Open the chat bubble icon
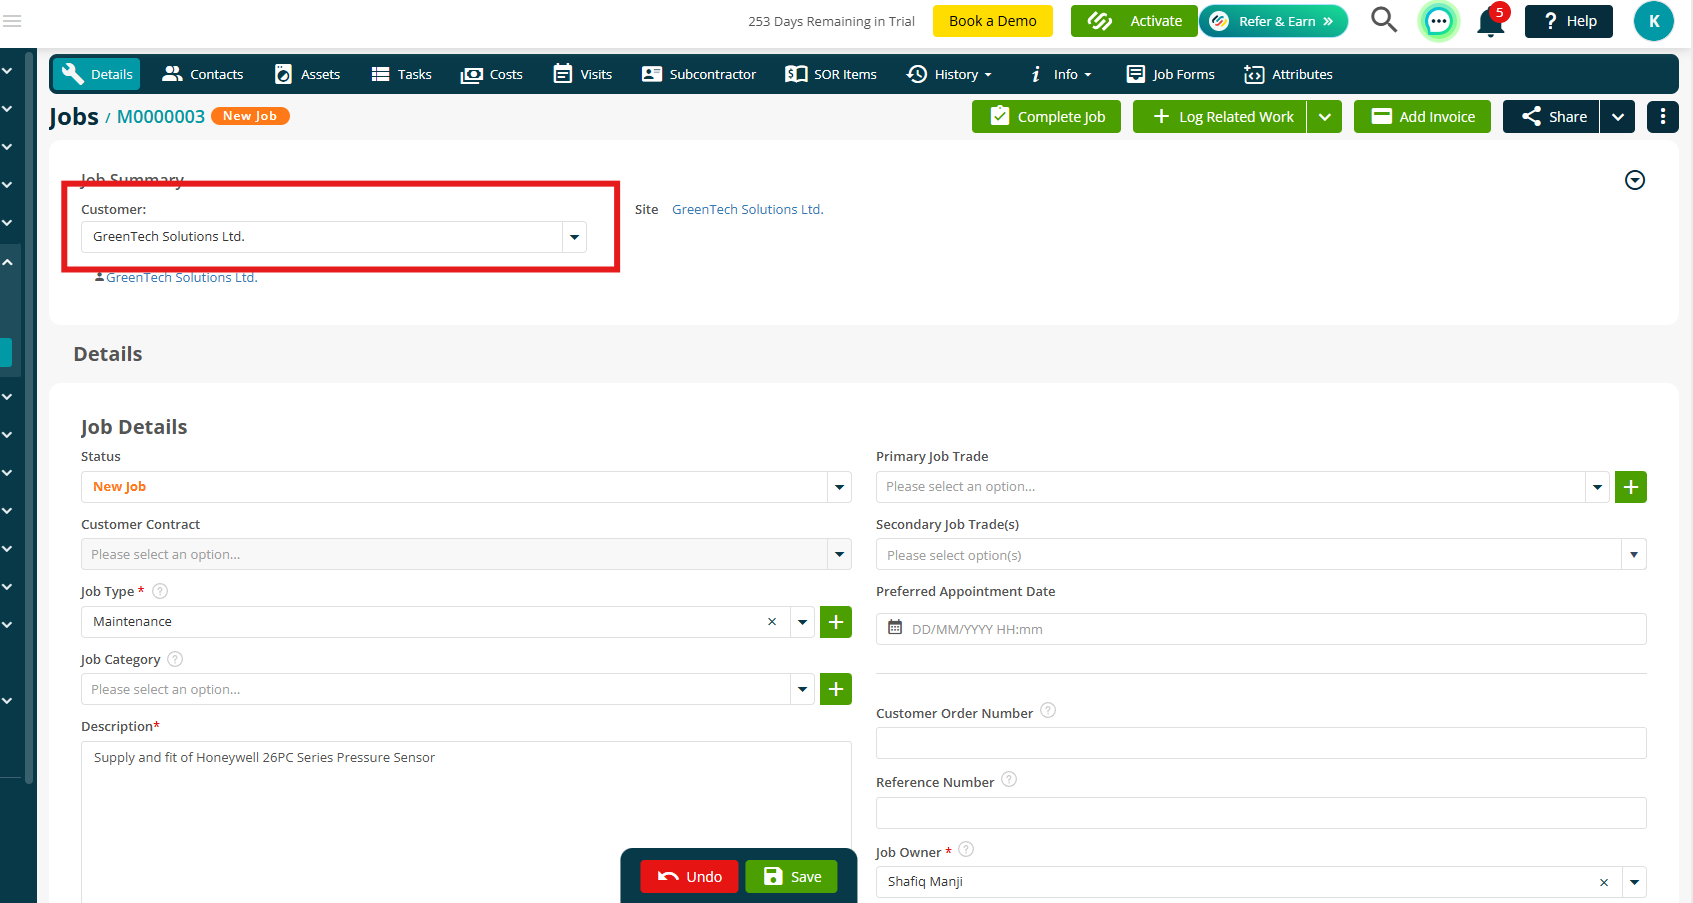1693x903 pixels. (x=1438, y=21)
